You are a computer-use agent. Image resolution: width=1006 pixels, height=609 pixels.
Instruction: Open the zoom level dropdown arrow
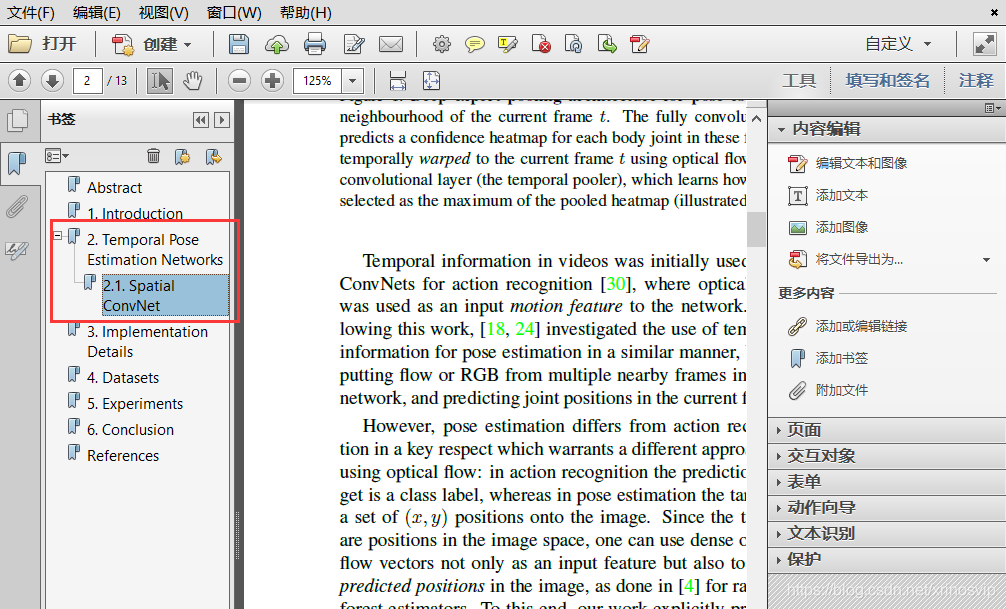tap(352, 81)
